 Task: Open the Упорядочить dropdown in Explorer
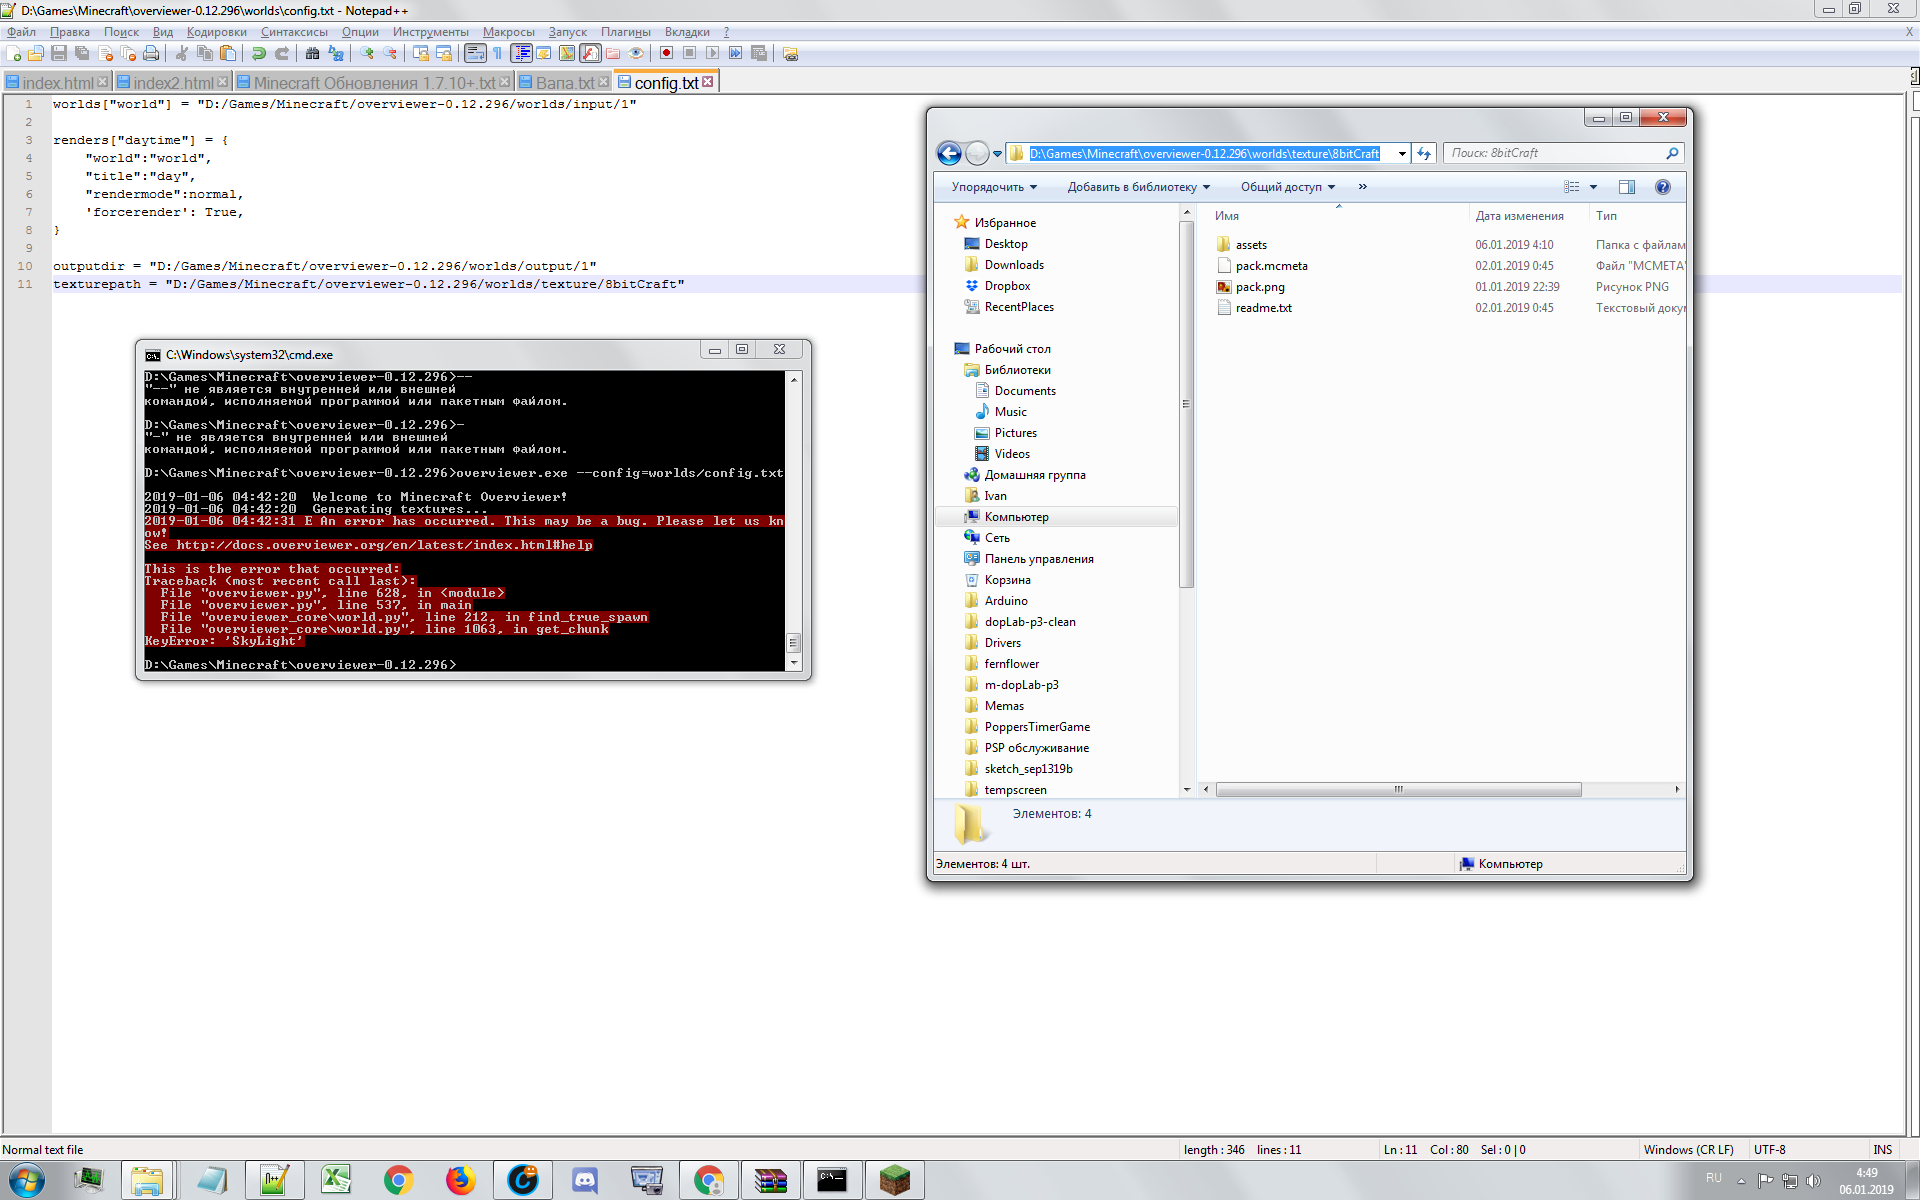(994, 187)
